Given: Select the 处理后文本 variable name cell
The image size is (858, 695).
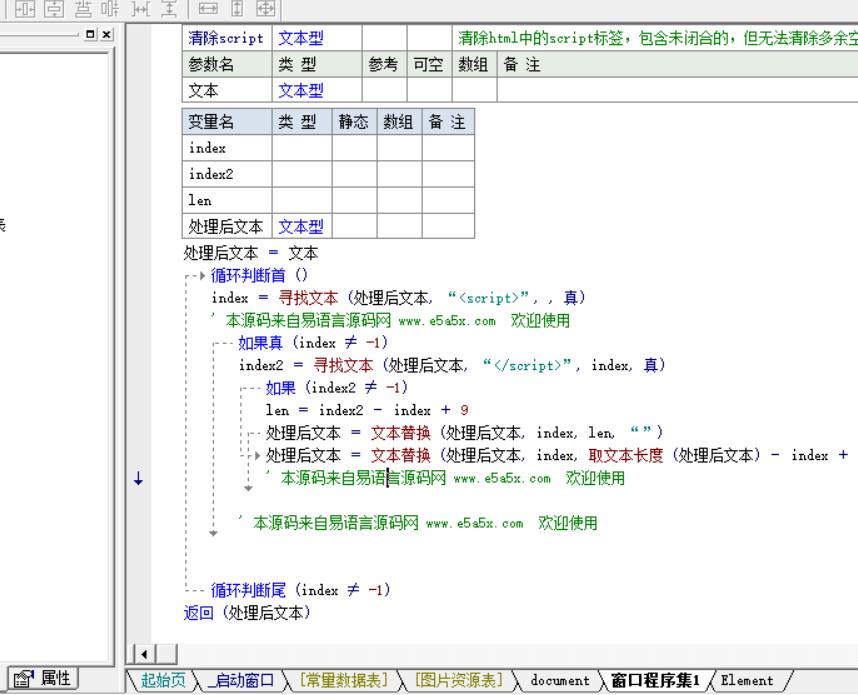Looking at the screenshot, I should (227, 226).
